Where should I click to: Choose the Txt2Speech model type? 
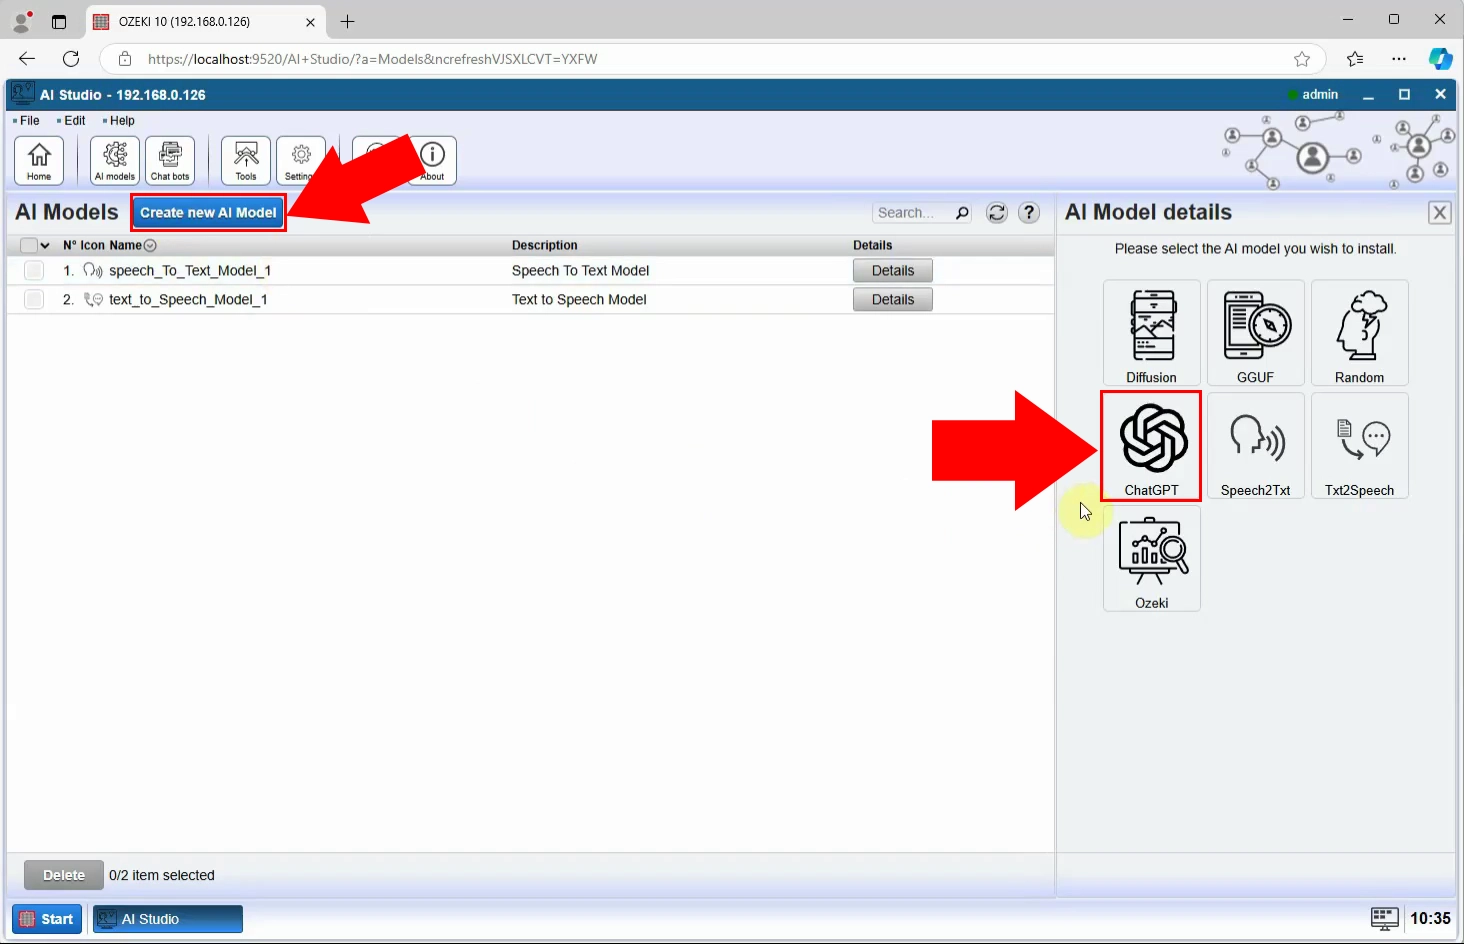[1360, 446]
